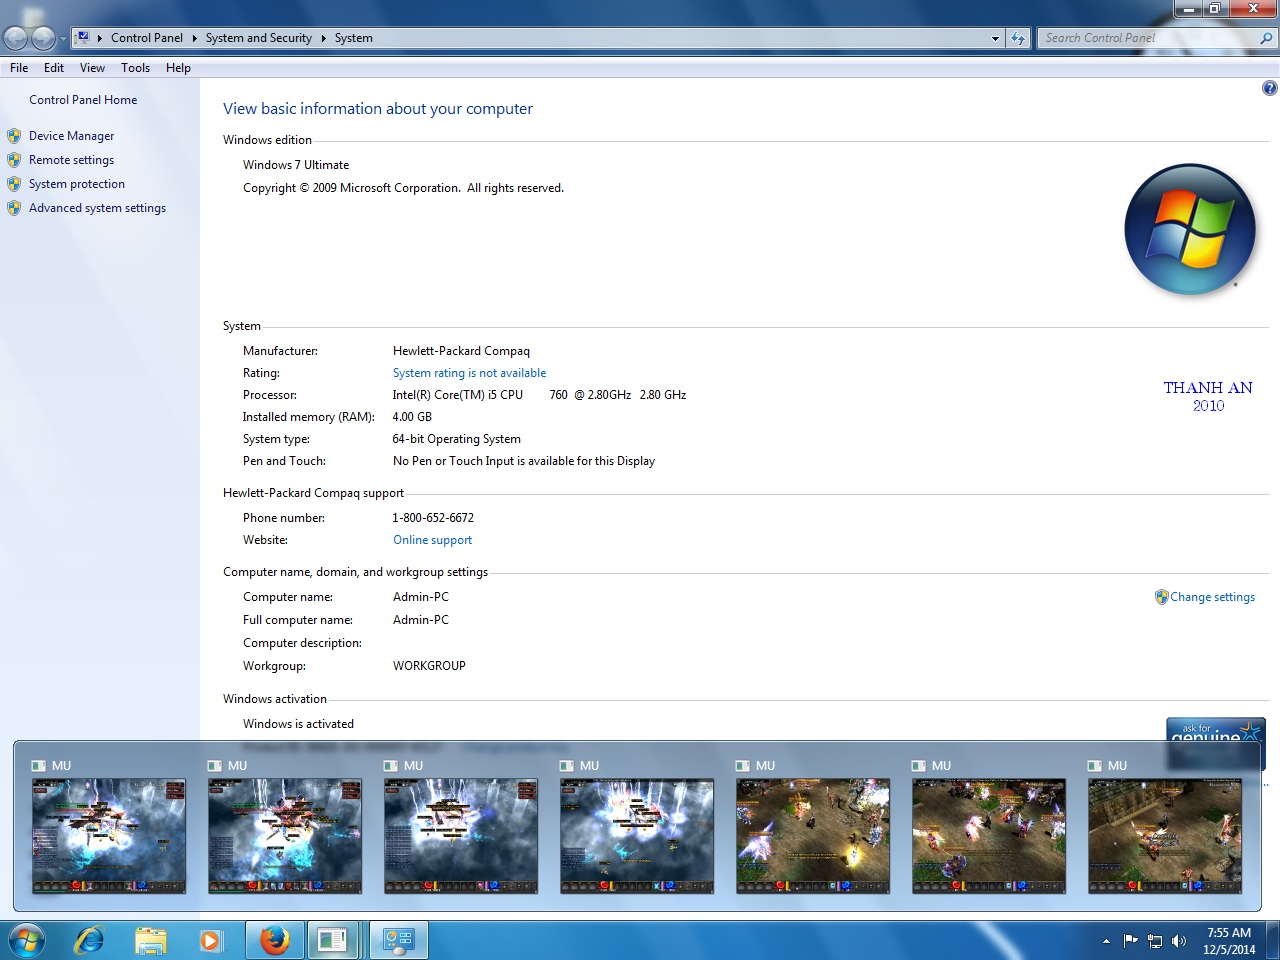Click the WORKGROUP value
The height and width of the screenshot is (960, 1280).
[x=429, y=666]
